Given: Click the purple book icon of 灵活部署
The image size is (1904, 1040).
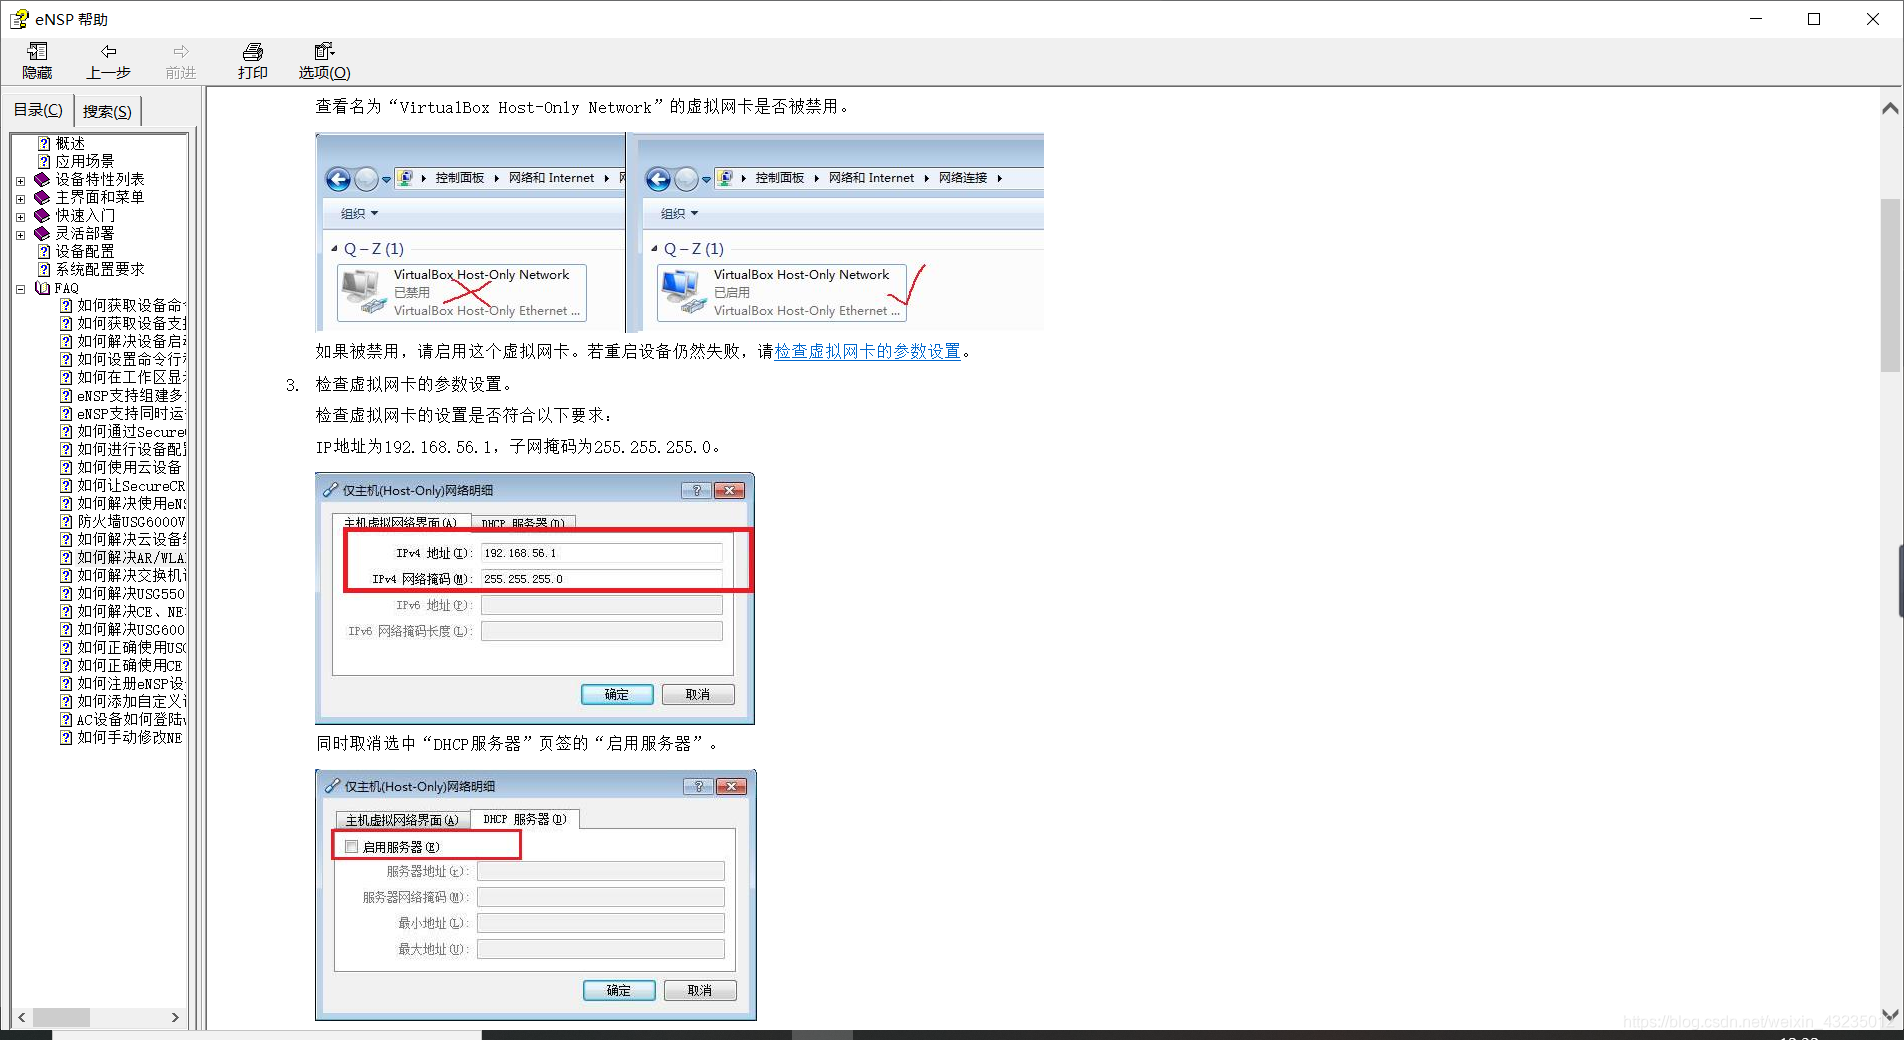Looking at the screenshot, I should click(42, 233).
